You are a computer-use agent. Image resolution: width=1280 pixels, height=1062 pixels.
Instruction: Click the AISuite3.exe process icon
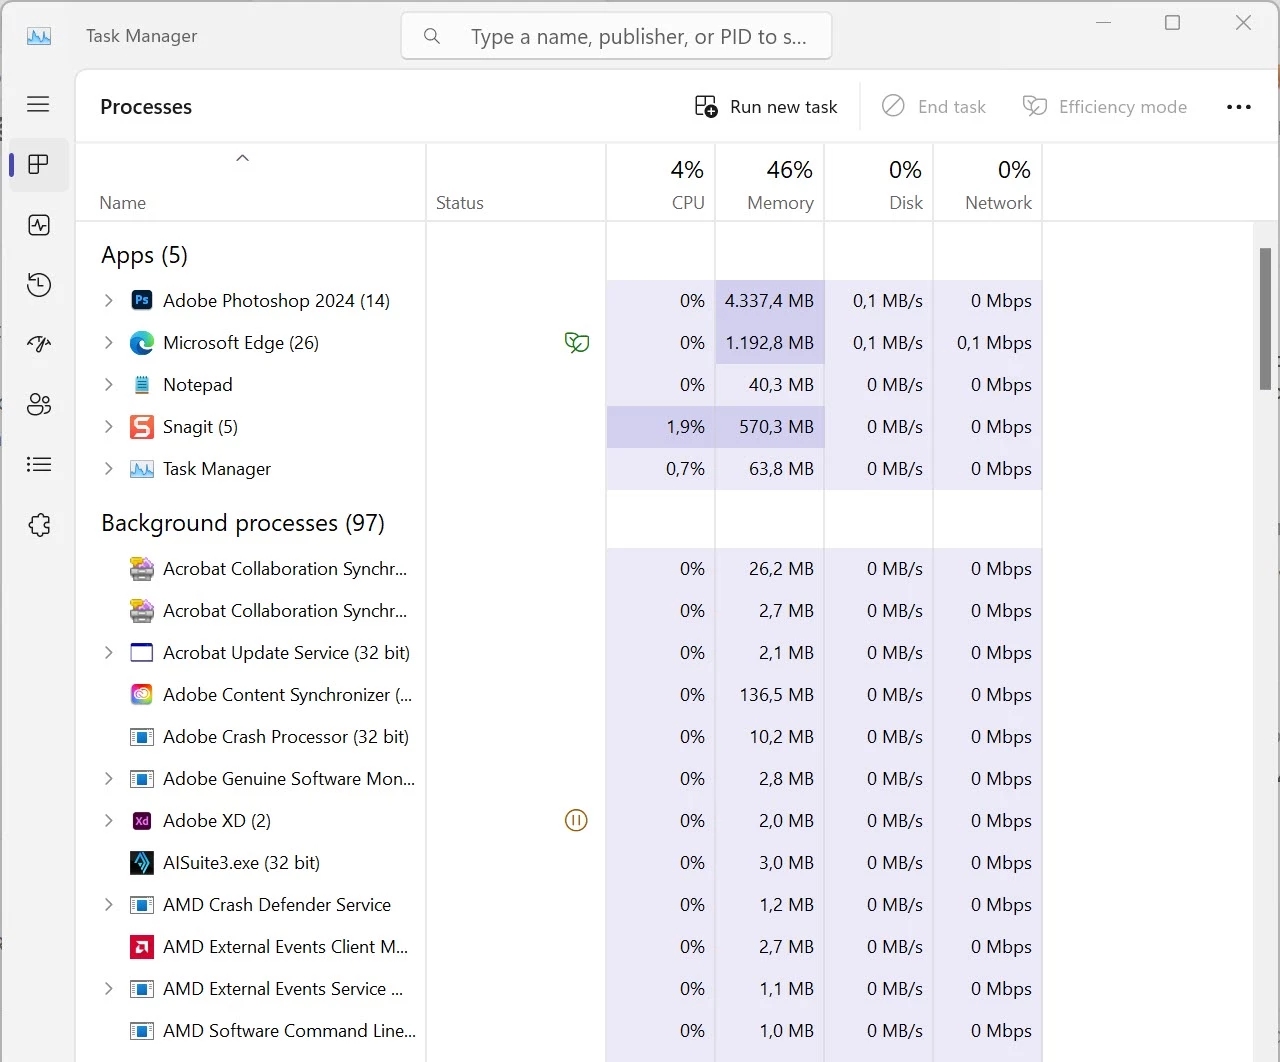pyautogui.click(x=142, y=862)
